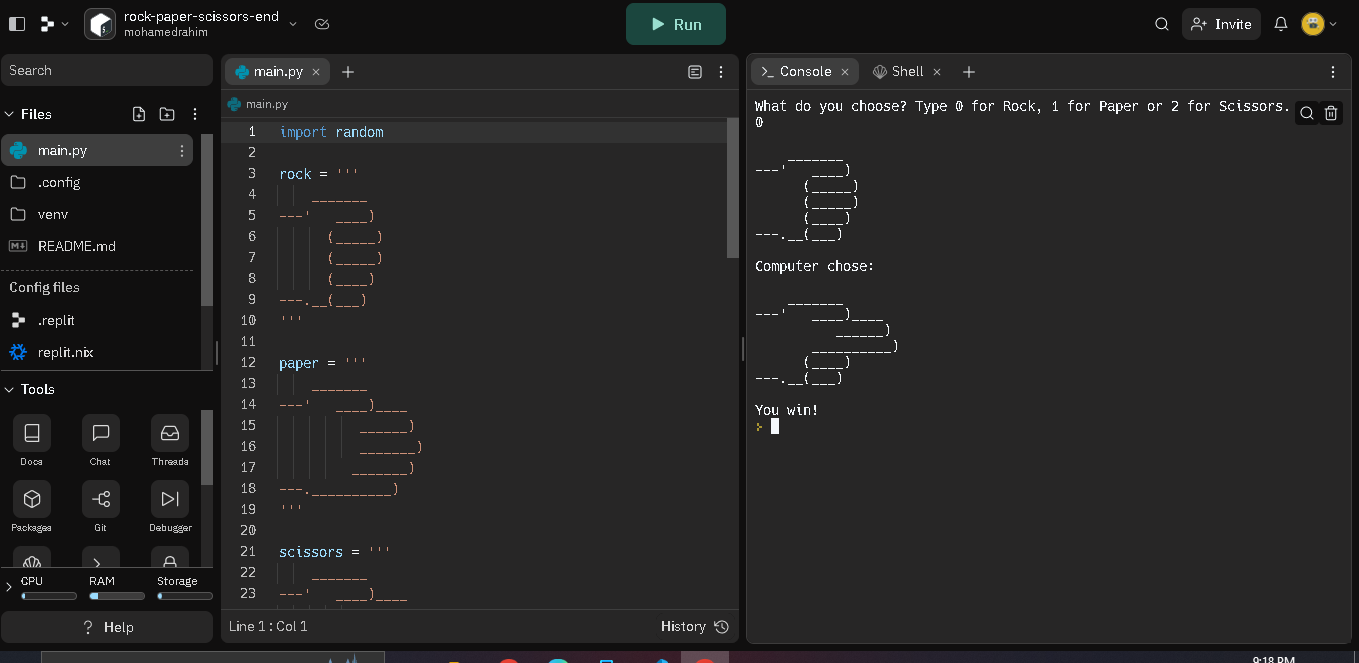Open notifications bell
This screenshot has width=1359, height=663.
(1280, 24)
